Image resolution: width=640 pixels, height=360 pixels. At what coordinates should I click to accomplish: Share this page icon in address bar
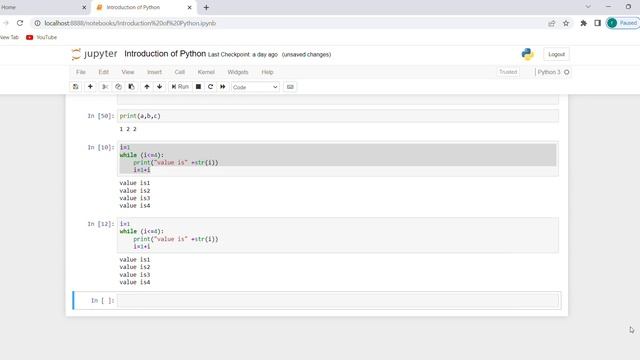[551, 23]
